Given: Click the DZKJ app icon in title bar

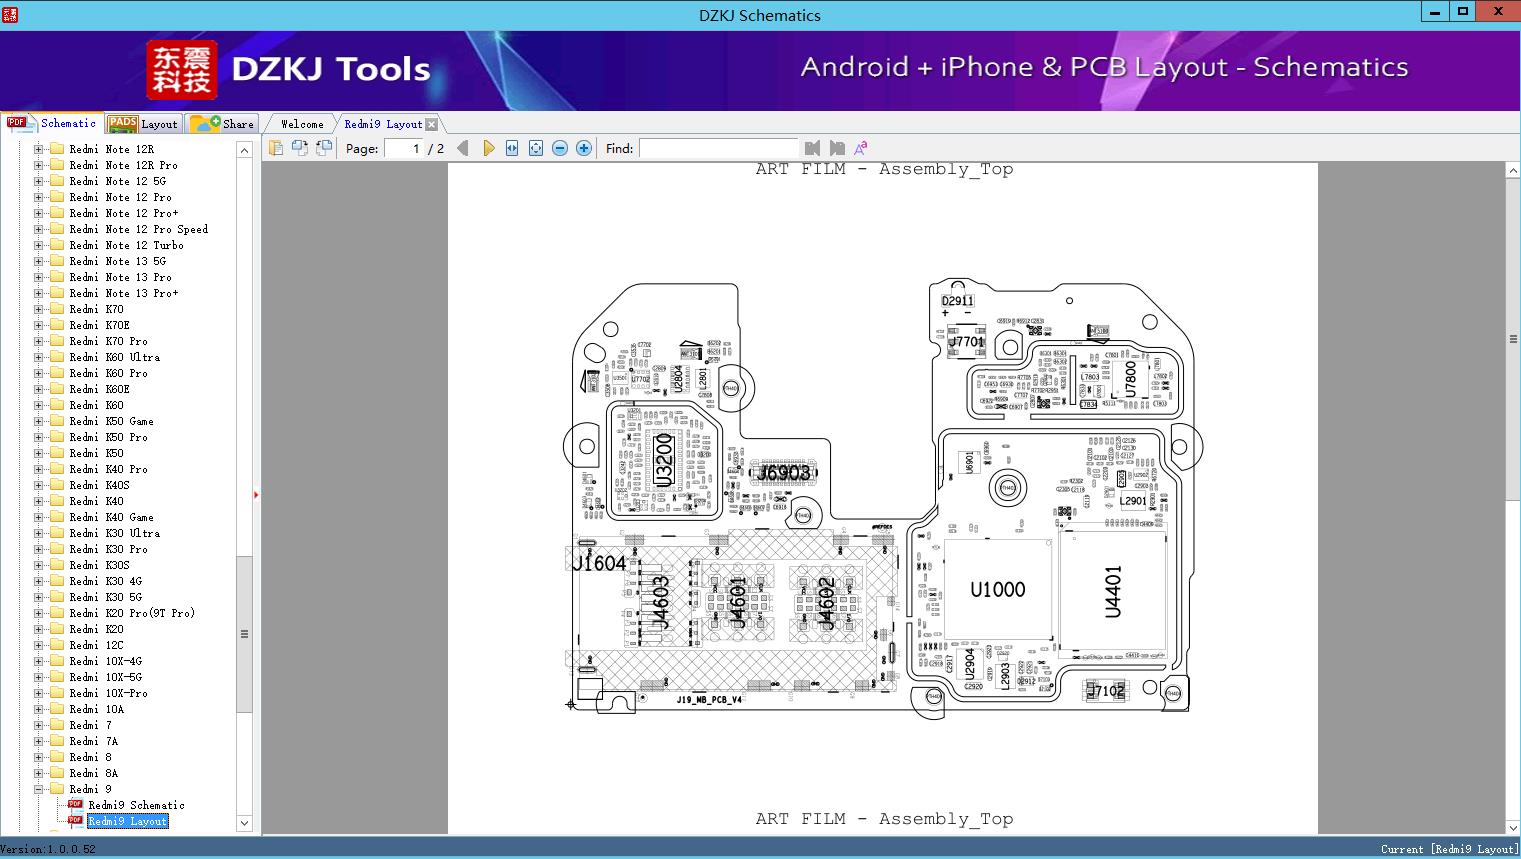Looking at the screenshot, I should [x=10, y=14].
